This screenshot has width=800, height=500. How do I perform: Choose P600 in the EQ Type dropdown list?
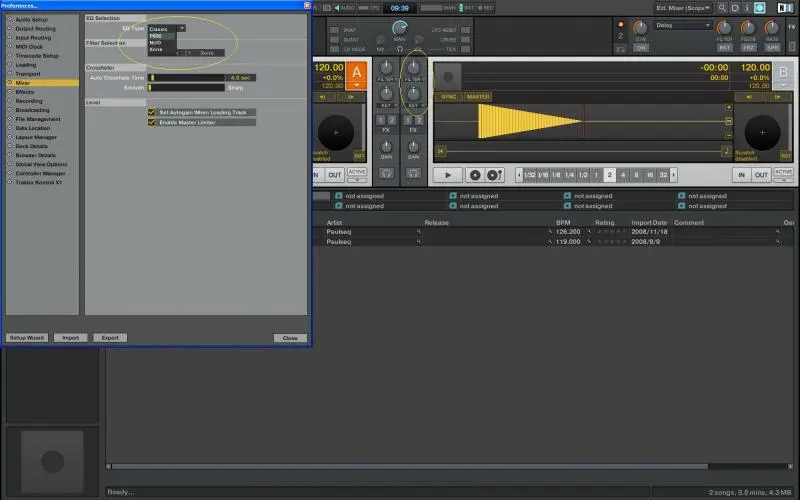(x=156, y=36)
